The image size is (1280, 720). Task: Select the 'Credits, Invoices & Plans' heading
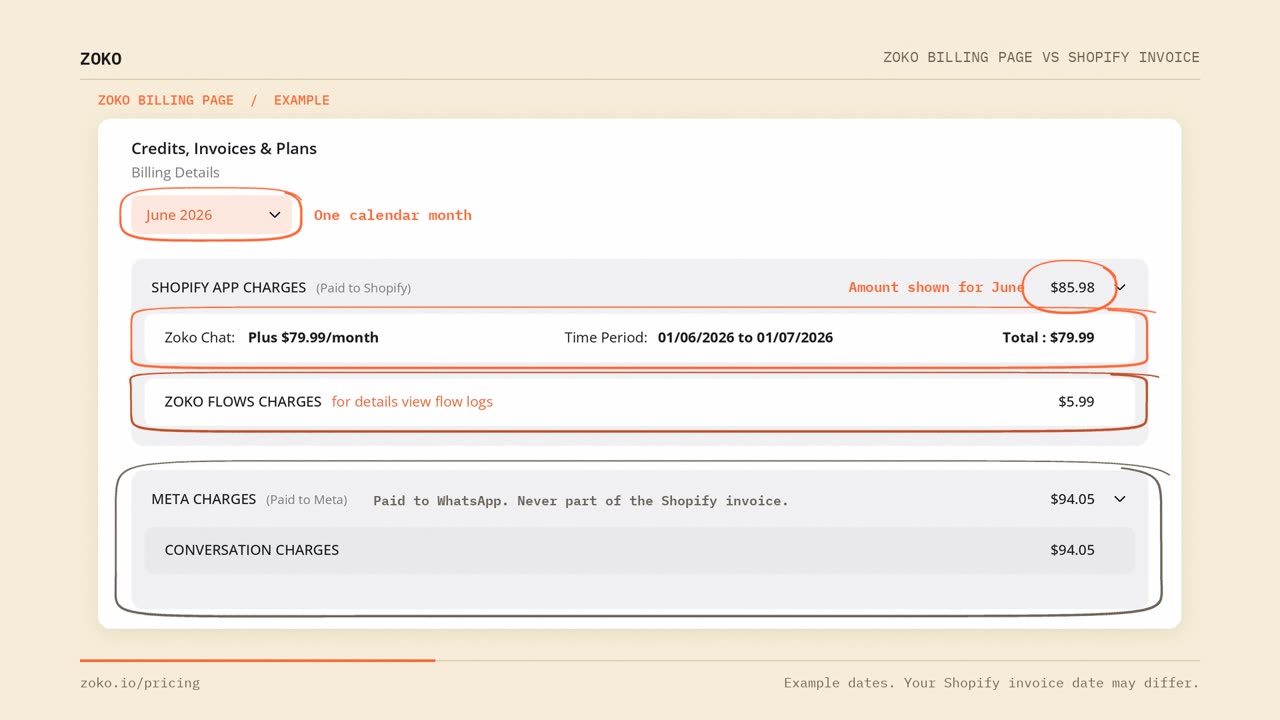pyautogui.click(x=224, y=149)
